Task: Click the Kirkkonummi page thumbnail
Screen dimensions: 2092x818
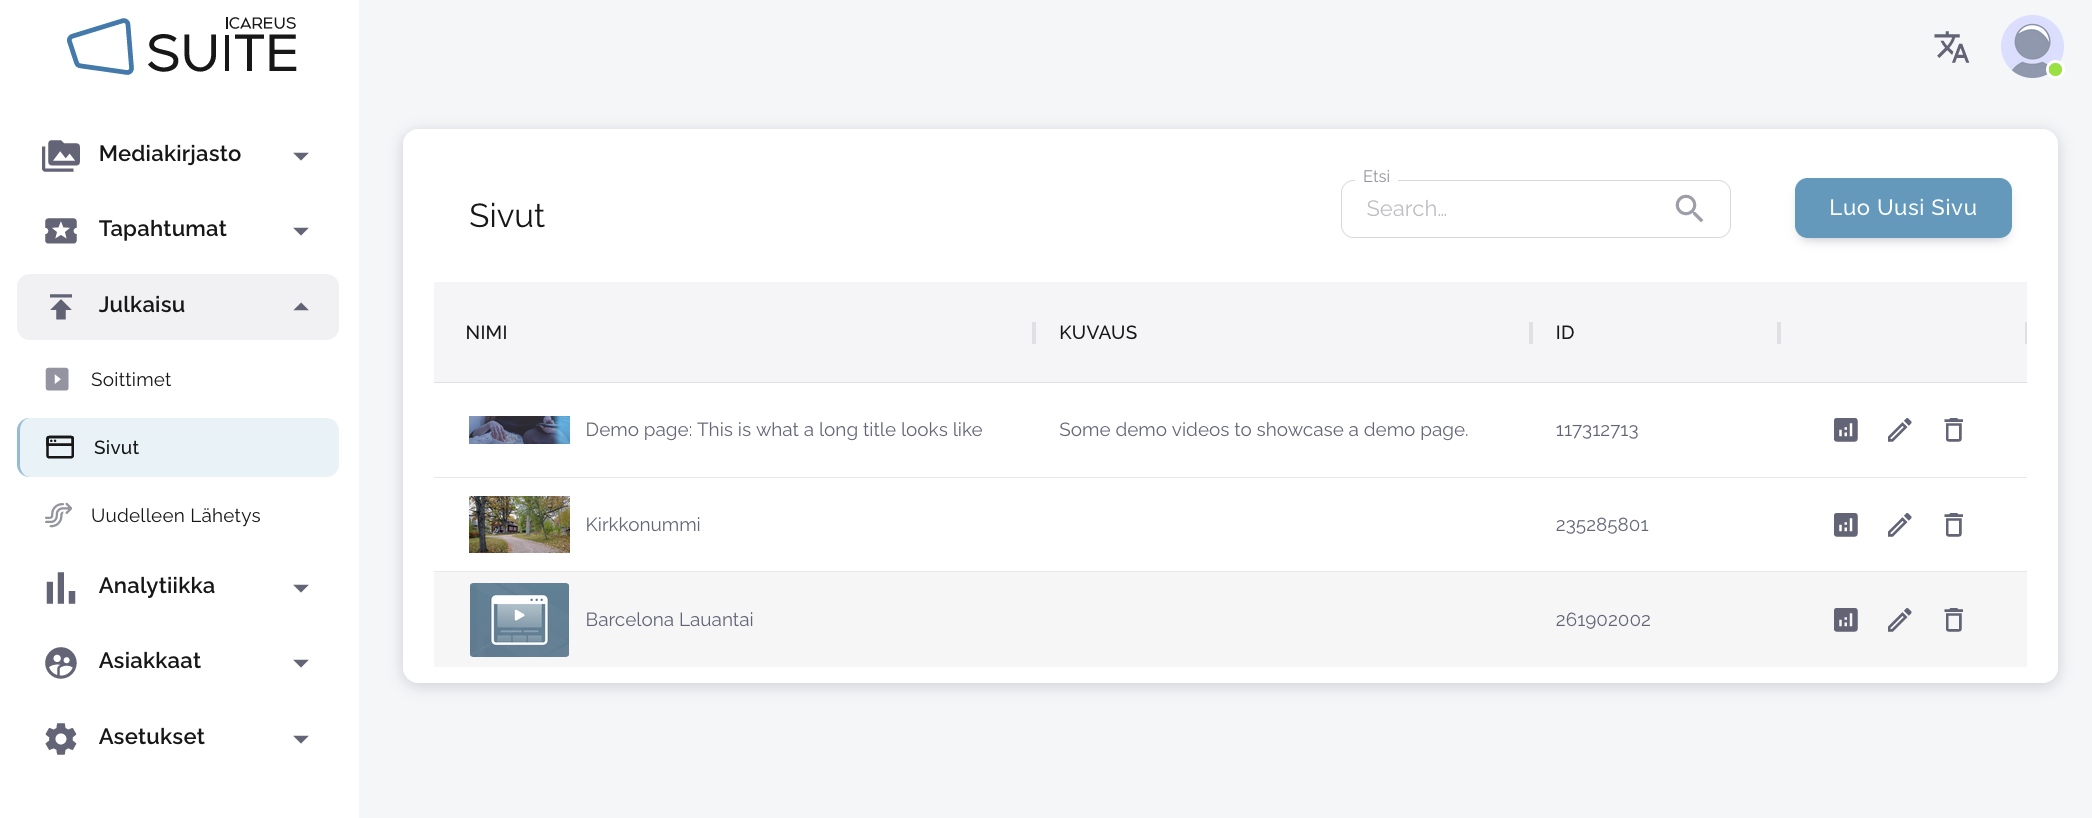Action: pos(519,525)
